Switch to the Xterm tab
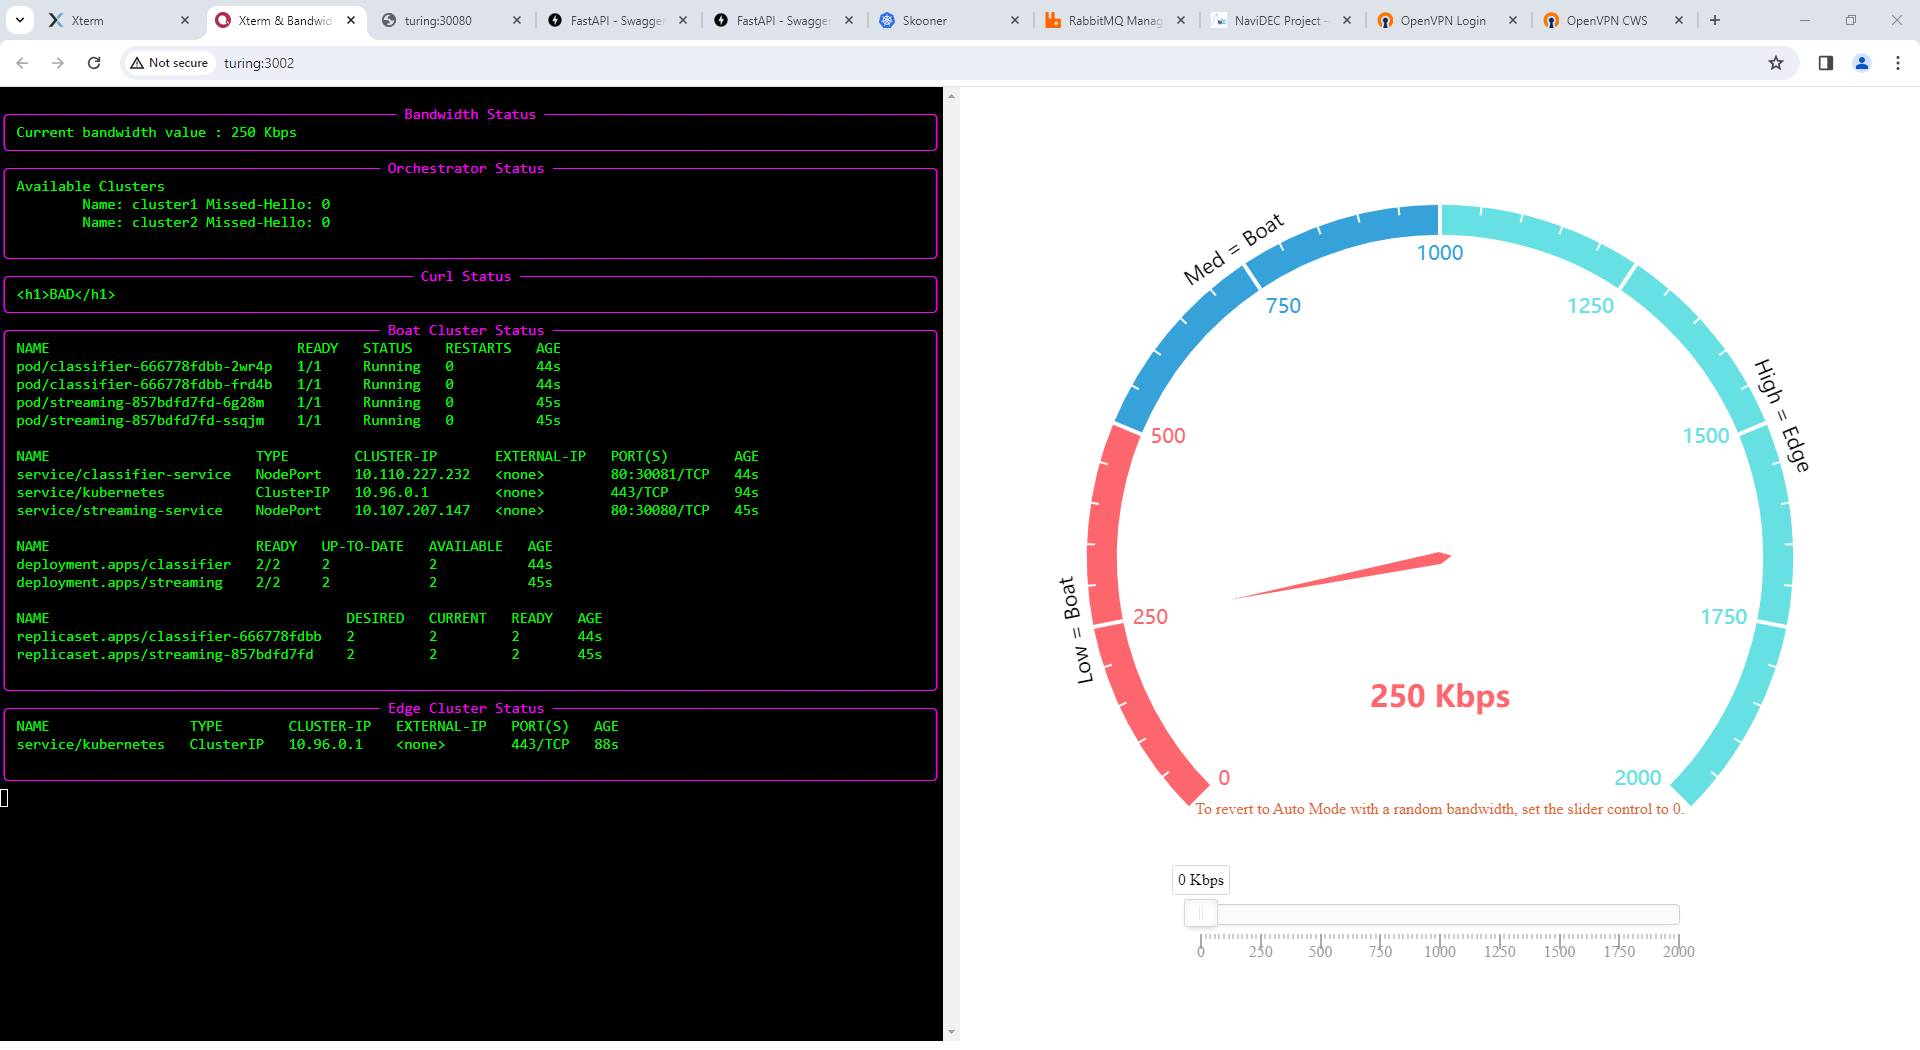Image resolution: width=1920 pixels, height=1050 pixels. (118, 20)
